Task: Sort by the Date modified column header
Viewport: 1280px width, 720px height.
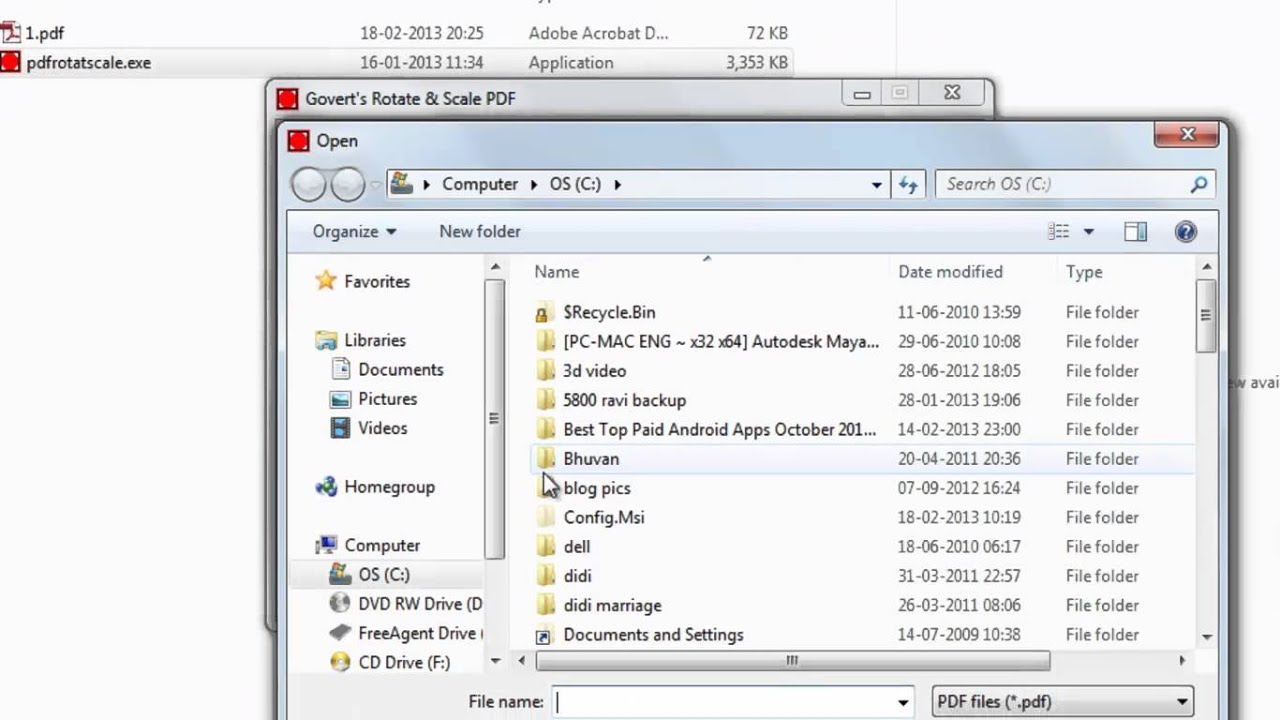Action: point(950,272)
